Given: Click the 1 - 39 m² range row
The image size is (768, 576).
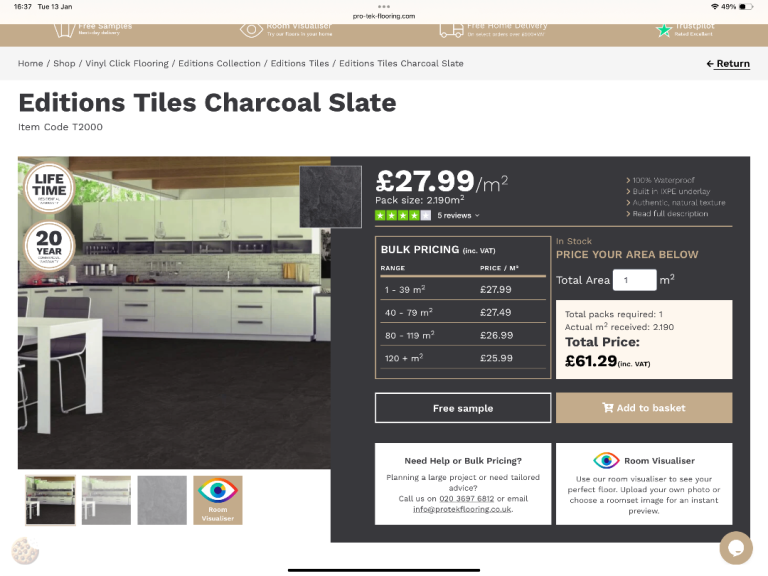Looking at the screenshot, I should click(x=463, y=289).
